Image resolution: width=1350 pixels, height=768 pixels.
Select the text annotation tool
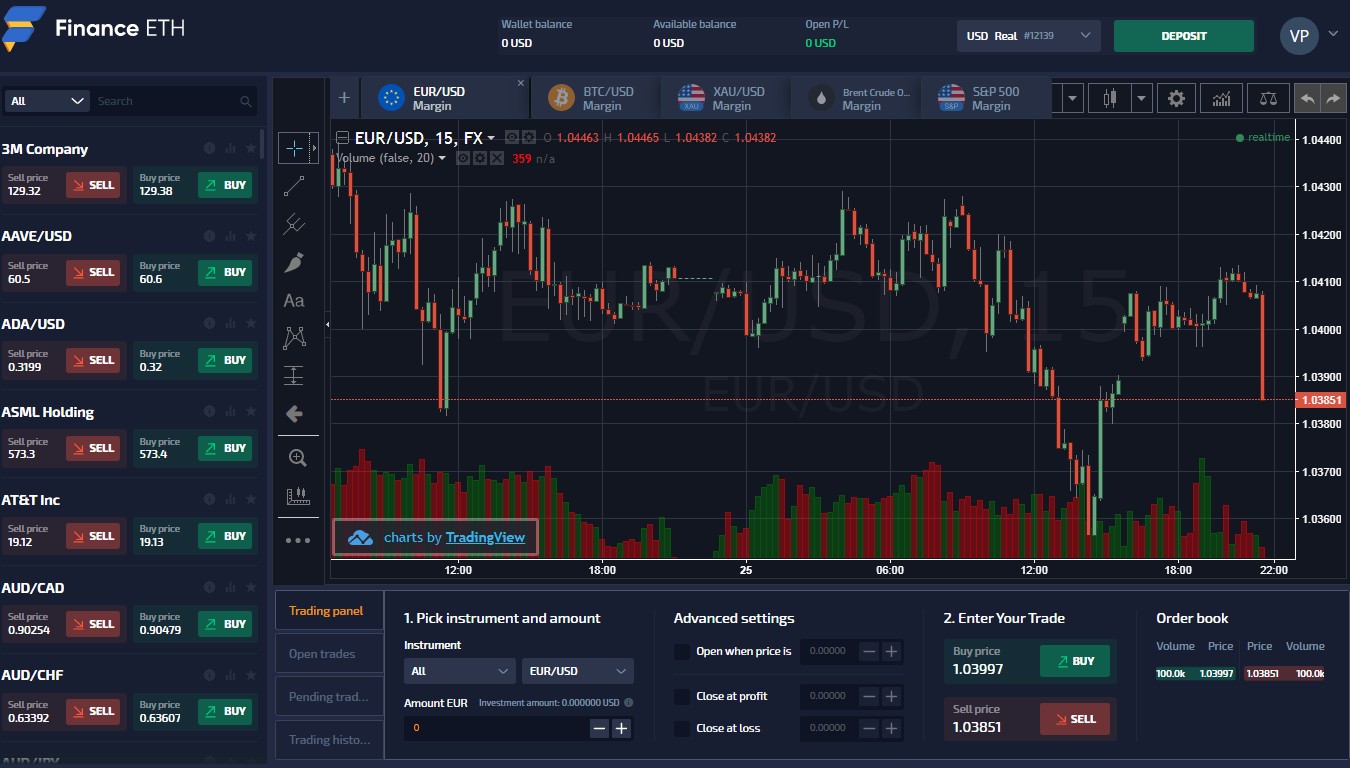[x=294, y=300]
